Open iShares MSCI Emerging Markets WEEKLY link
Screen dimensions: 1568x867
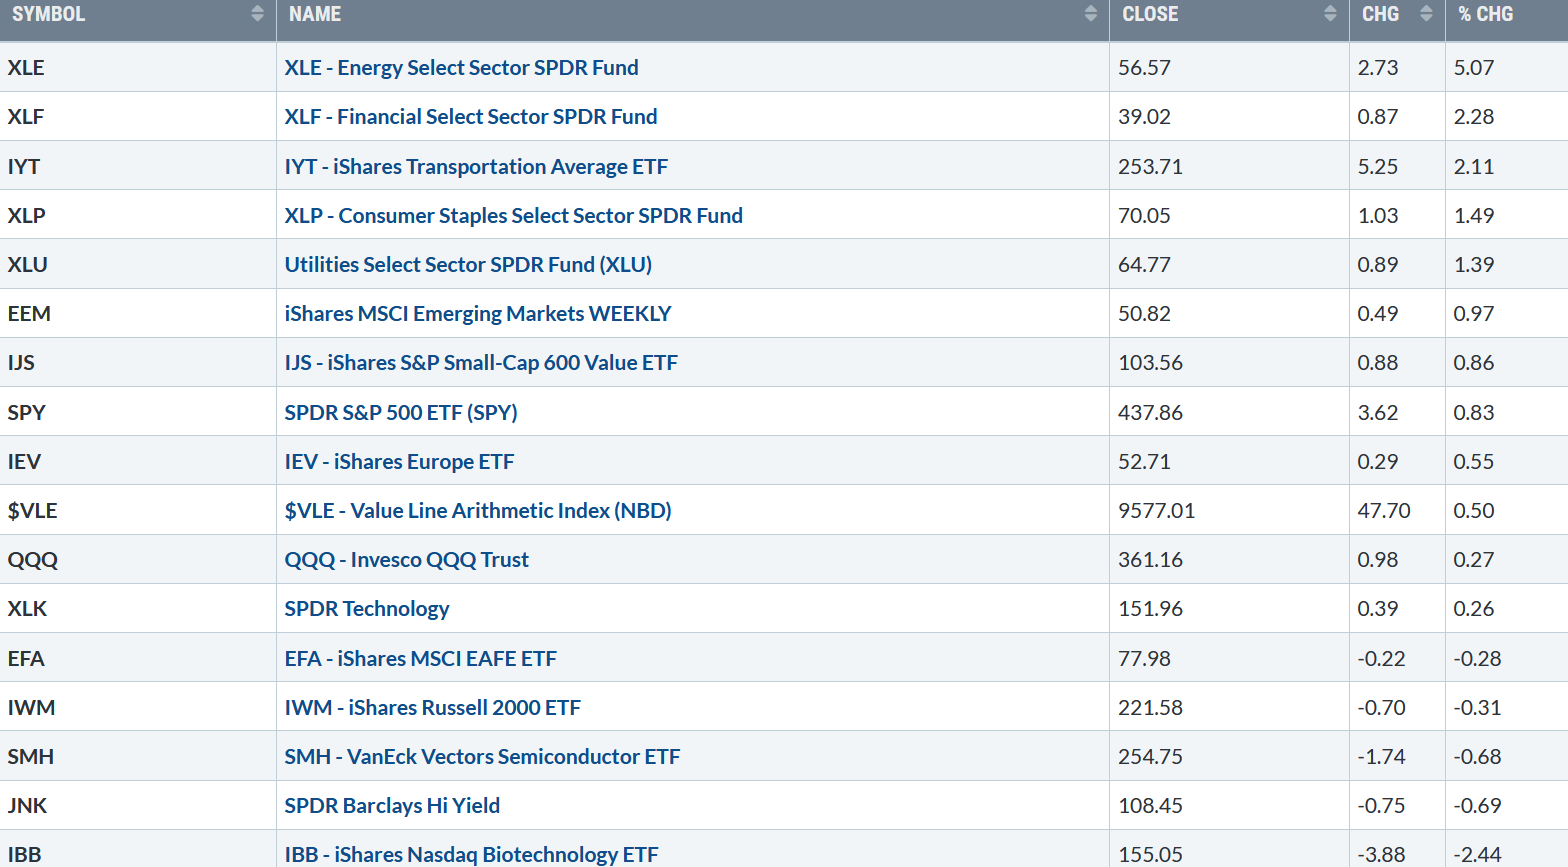pos(478,313)
